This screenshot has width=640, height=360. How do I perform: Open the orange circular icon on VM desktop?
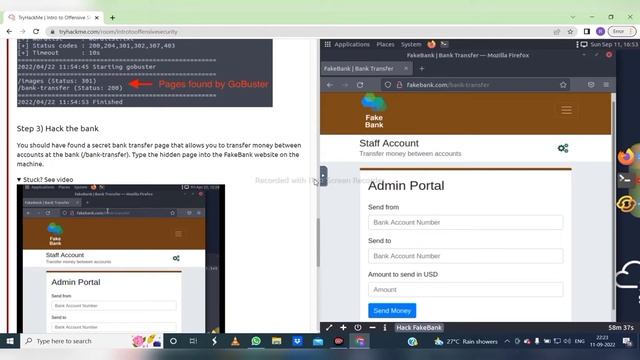[x=627, y=204]
